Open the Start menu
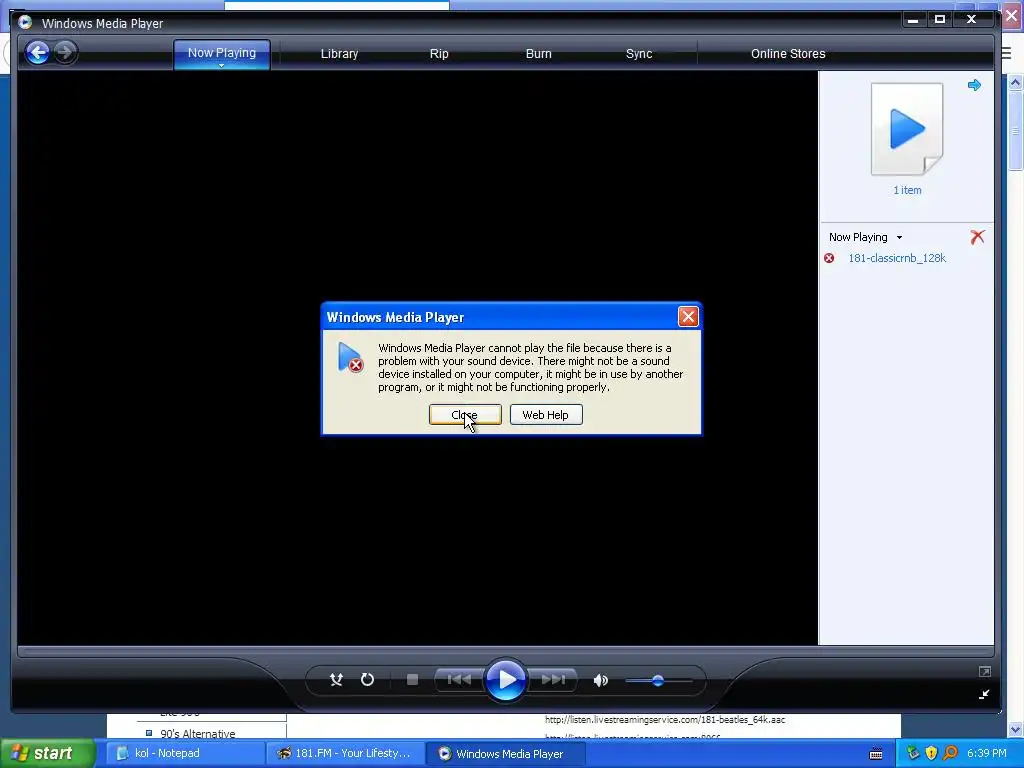The width and height of the screenshot is (1024, 768). (47, 753)
